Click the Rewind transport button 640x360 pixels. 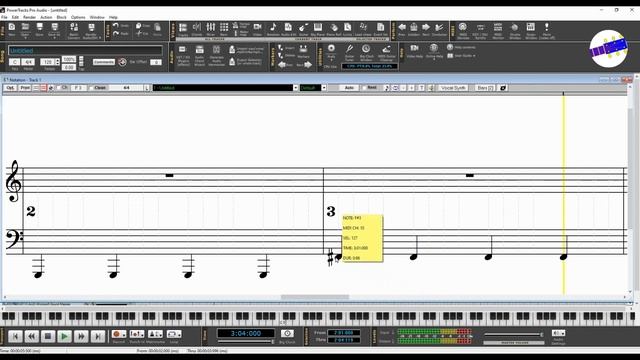pyautogui.click(x=31, y=336)
